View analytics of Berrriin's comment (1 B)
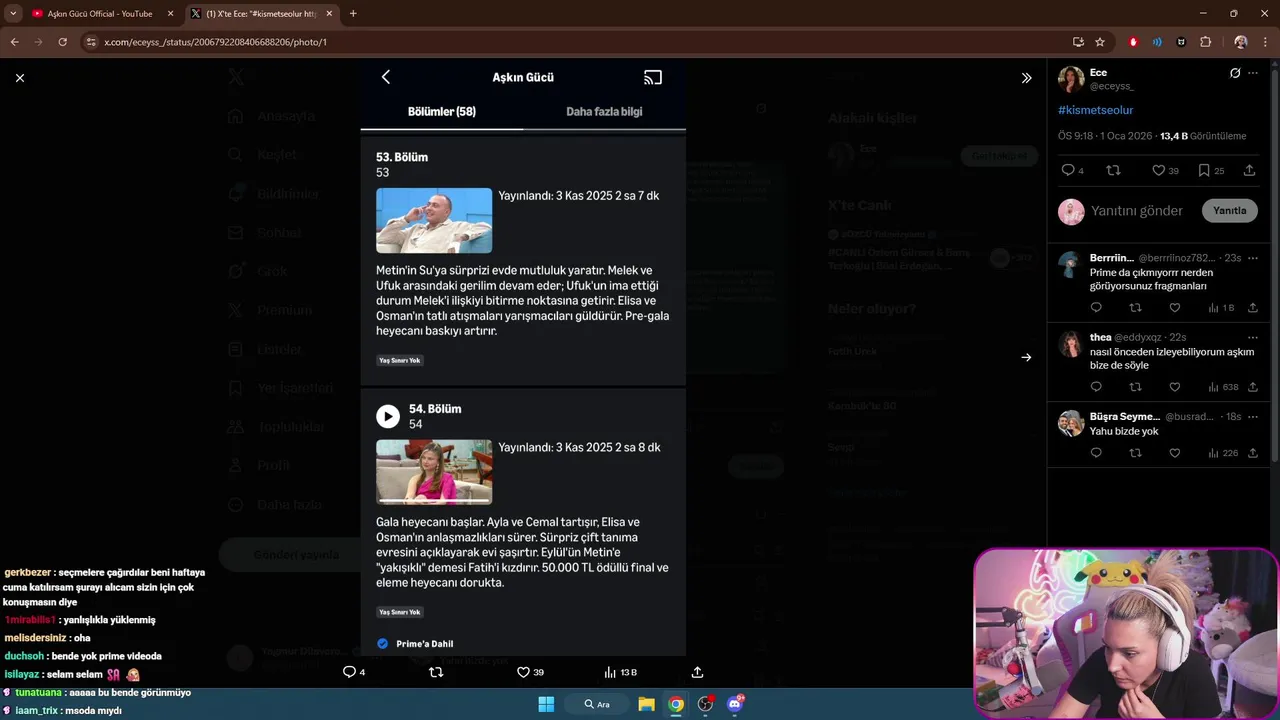Viewport: 1280px width, 720px height. click(1221, 308)
